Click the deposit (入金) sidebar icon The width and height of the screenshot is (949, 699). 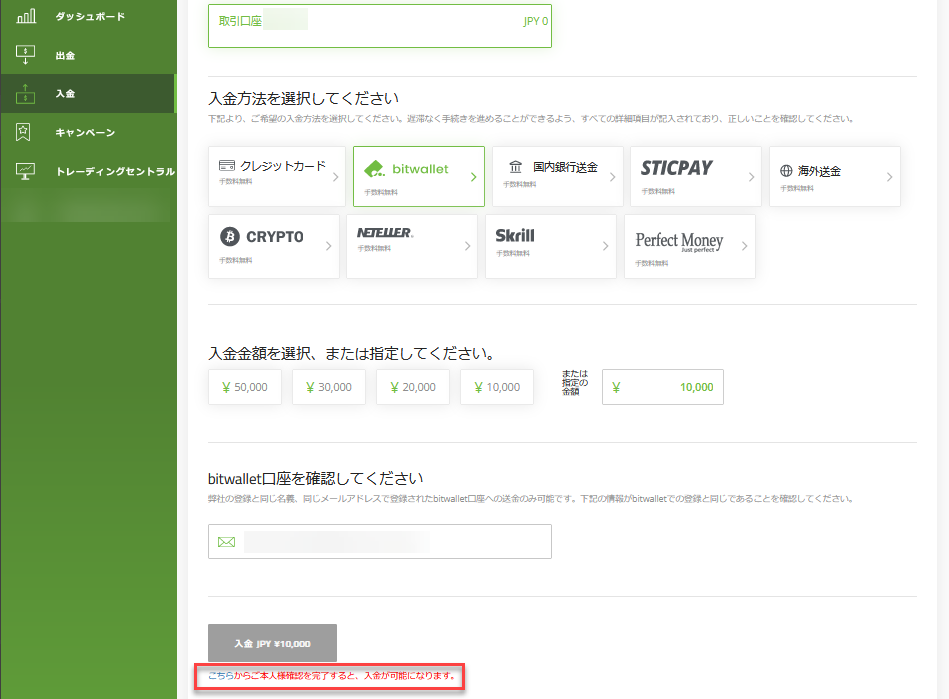click(27, 94)
